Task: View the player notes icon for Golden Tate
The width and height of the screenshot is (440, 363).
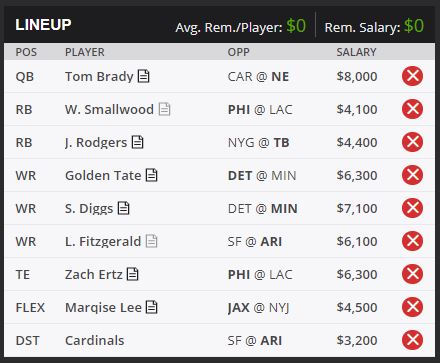Action: [152, 175]
